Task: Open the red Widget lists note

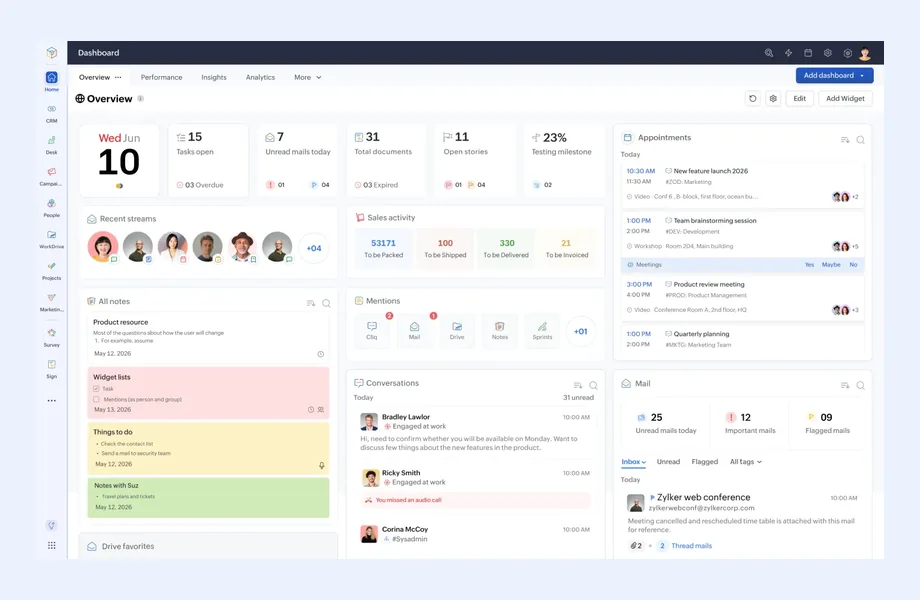Action: pyautogui.click(x=208, y=393)
